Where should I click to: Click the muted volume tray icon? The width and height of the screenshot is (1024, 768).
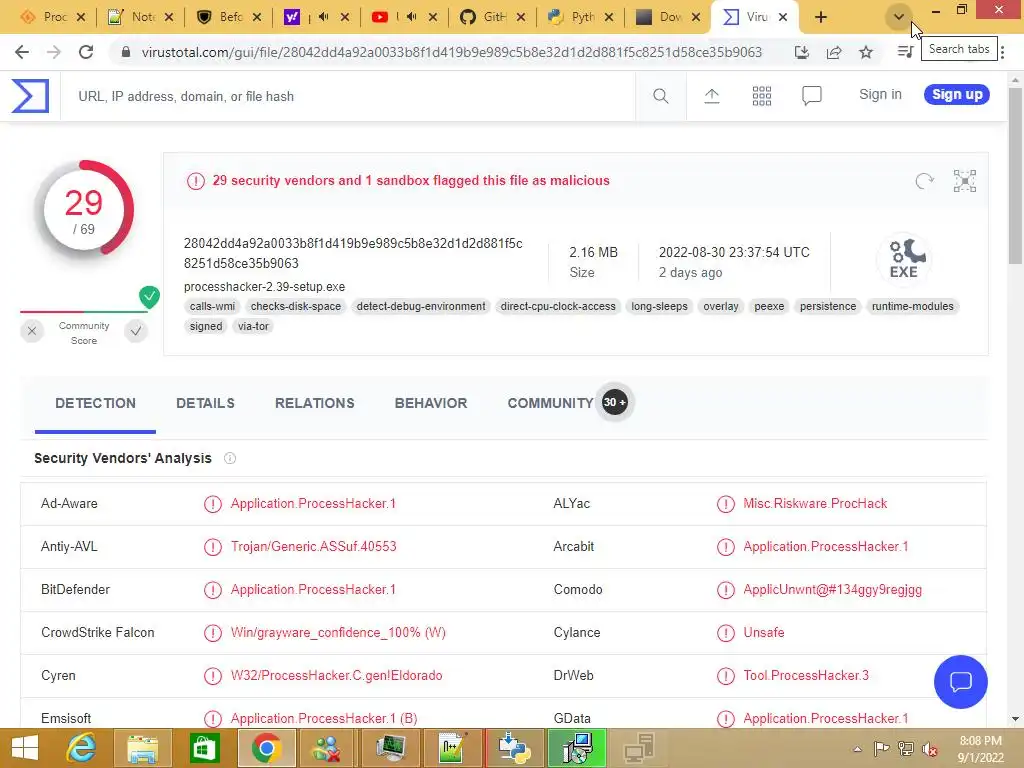(929, 748)
